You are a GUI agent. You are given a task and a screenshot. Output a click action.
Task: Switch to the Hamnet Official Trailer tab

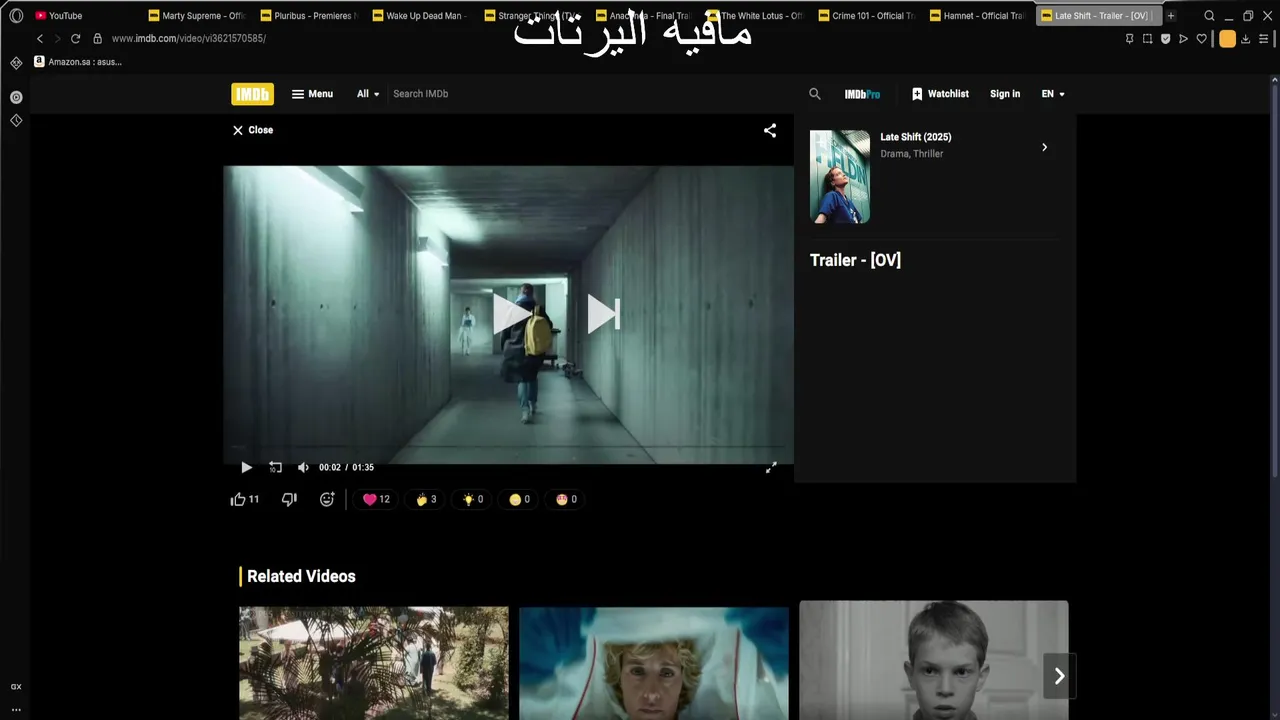979,16
